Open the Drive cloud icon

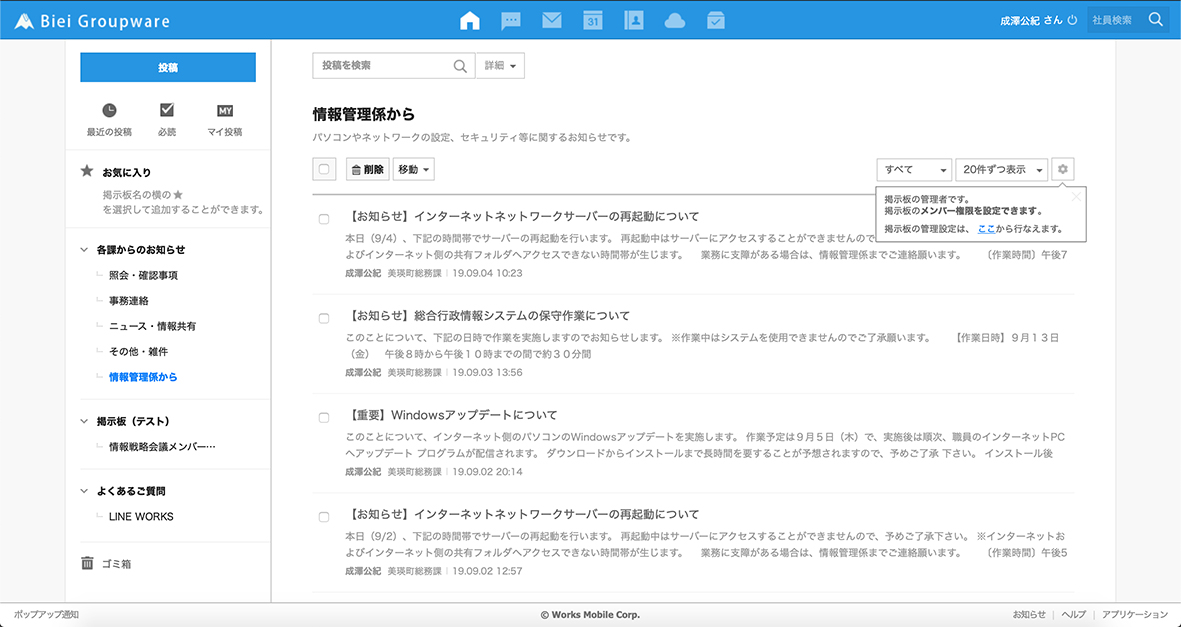click(674, 20)
